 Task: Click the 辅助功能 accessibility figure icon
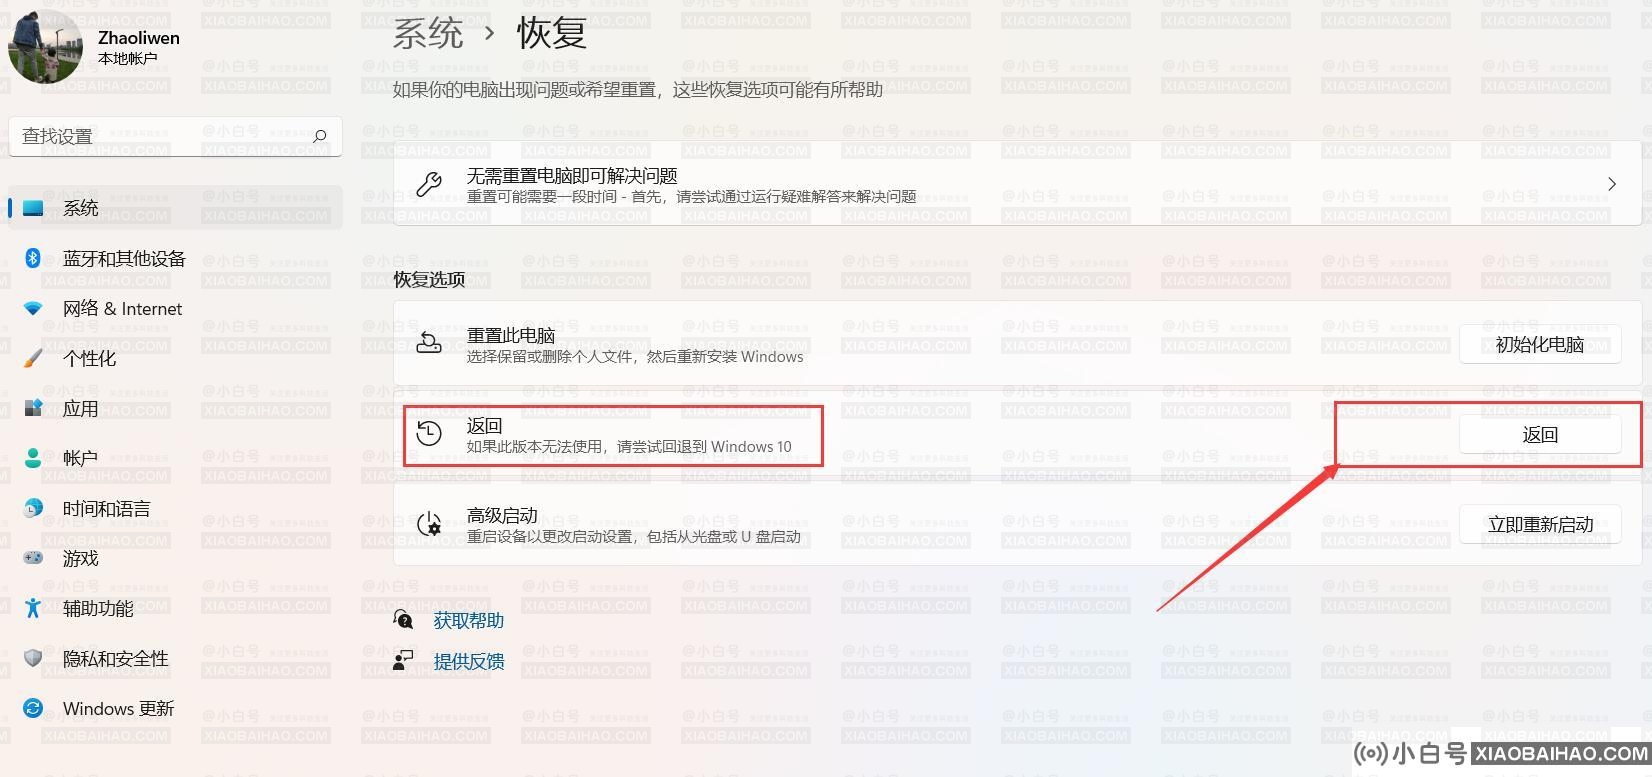click(33, 608)
